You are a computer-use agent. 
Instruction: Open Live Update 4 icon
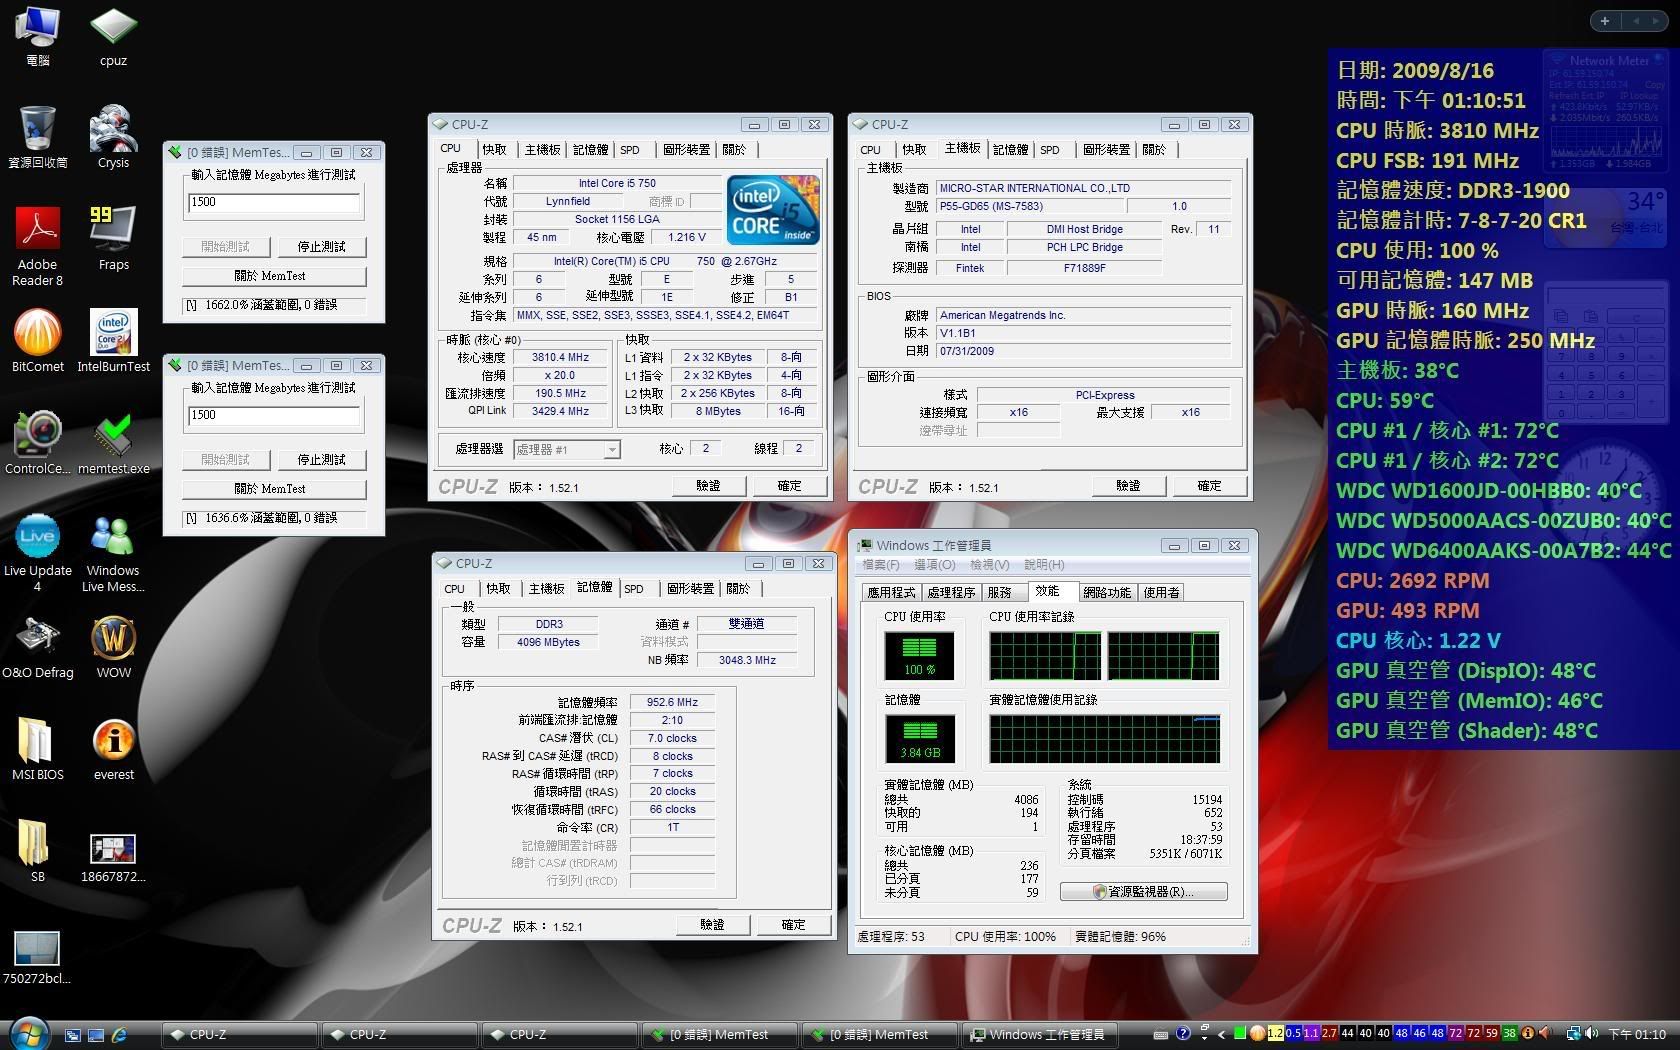[x=37, y=553]
